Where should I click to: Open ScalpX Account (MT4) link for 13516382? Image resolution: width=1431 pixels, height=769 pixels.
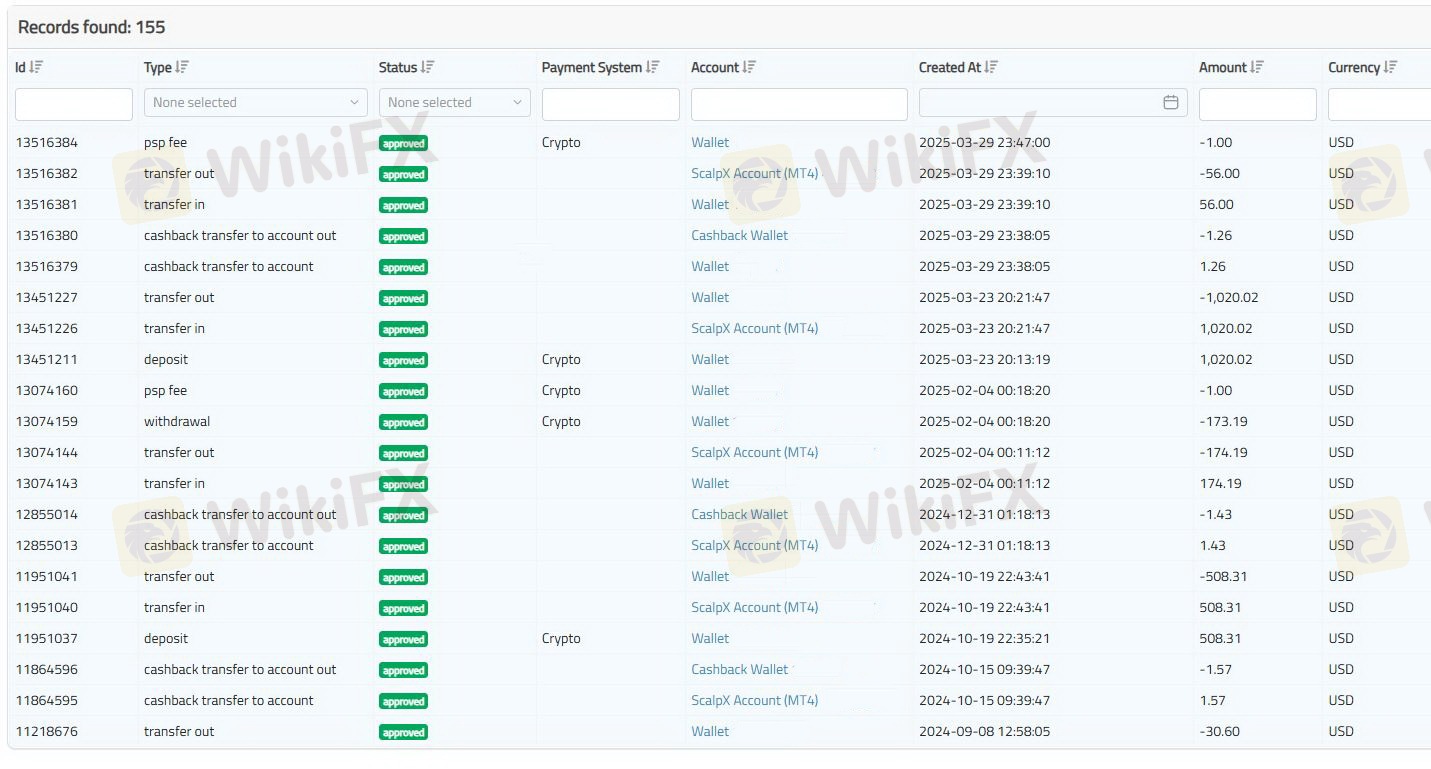pyautogui.click(x=754, y=173)
